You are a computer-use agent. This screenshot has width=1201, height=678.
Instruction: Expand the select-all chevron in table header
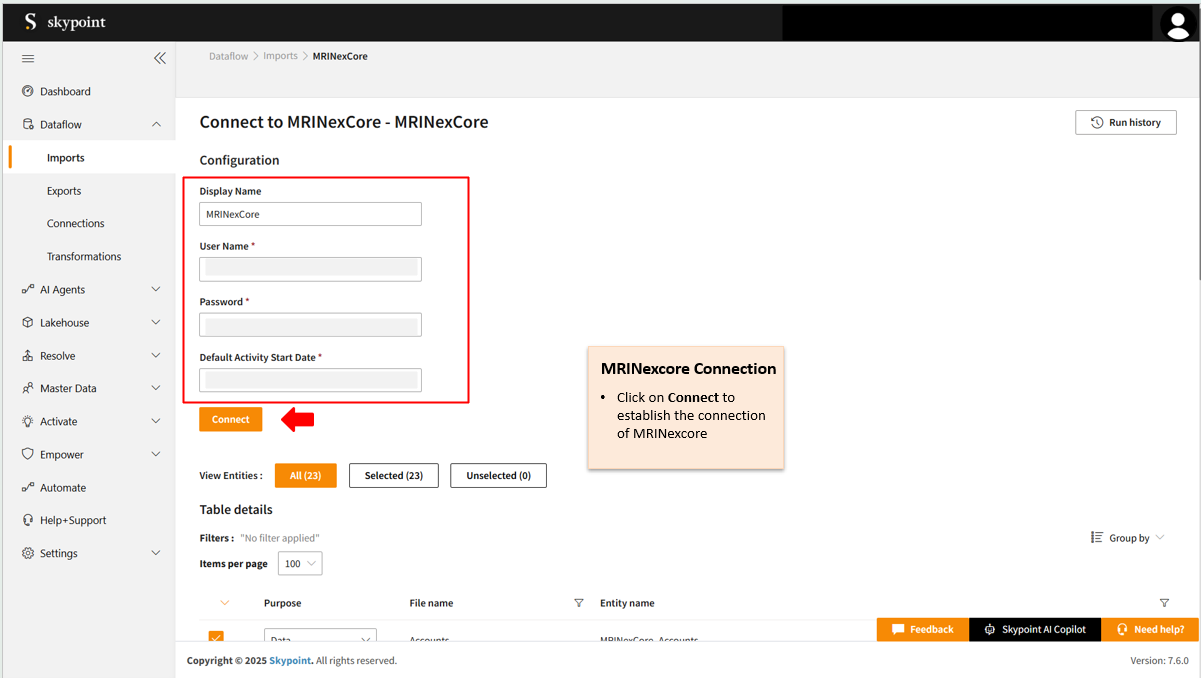coord(225,603)
